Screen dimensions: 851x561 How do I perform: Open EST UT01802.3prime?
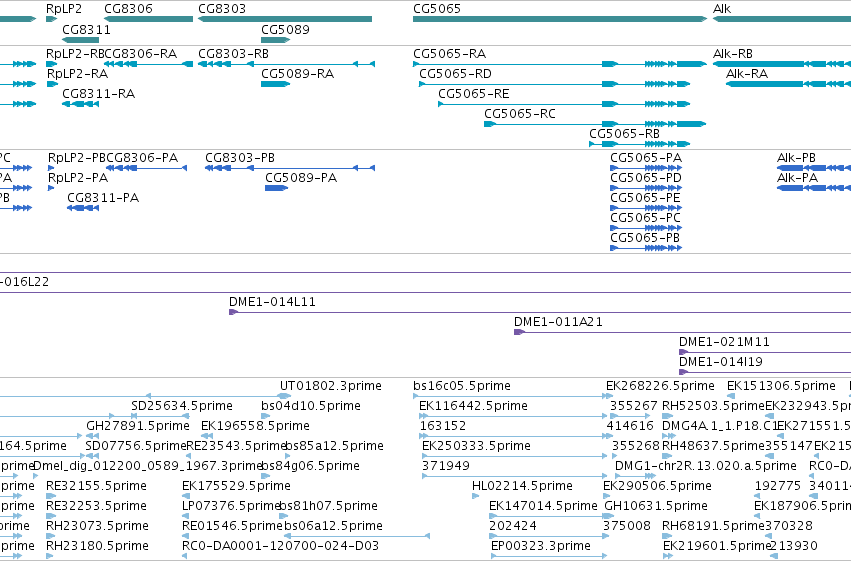click(331, 386)
